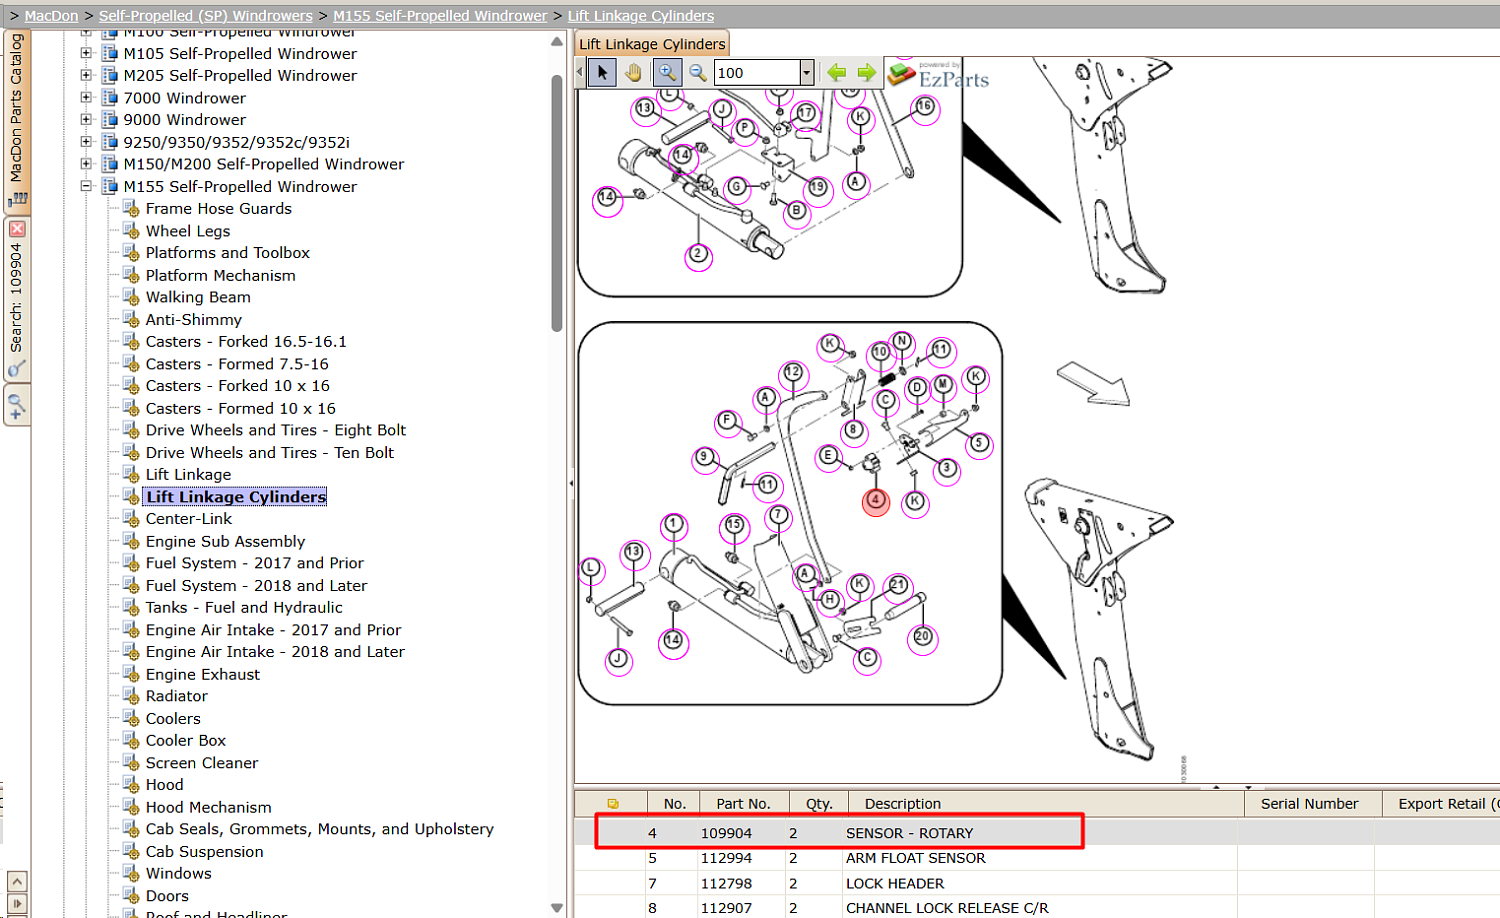
Task: Click the page icon for Center-Link
Action: click(131, 519)
